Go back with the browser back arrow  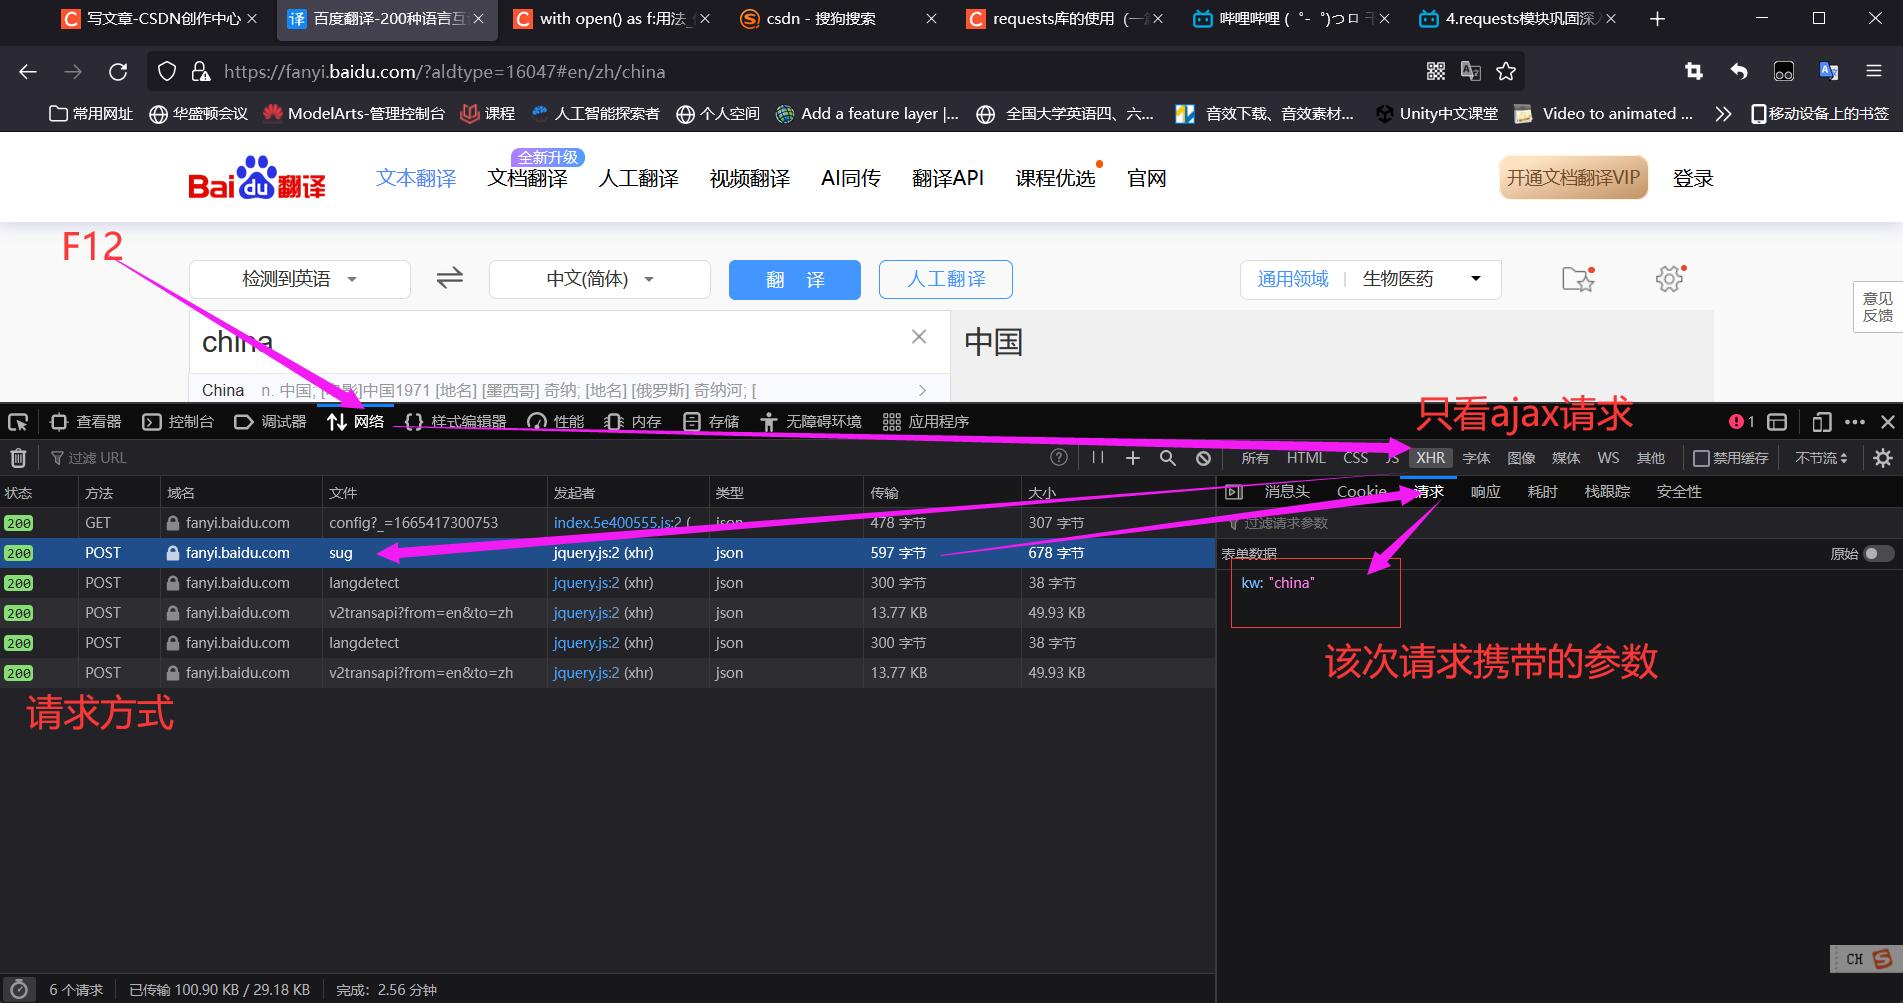(x=28, y=71)
